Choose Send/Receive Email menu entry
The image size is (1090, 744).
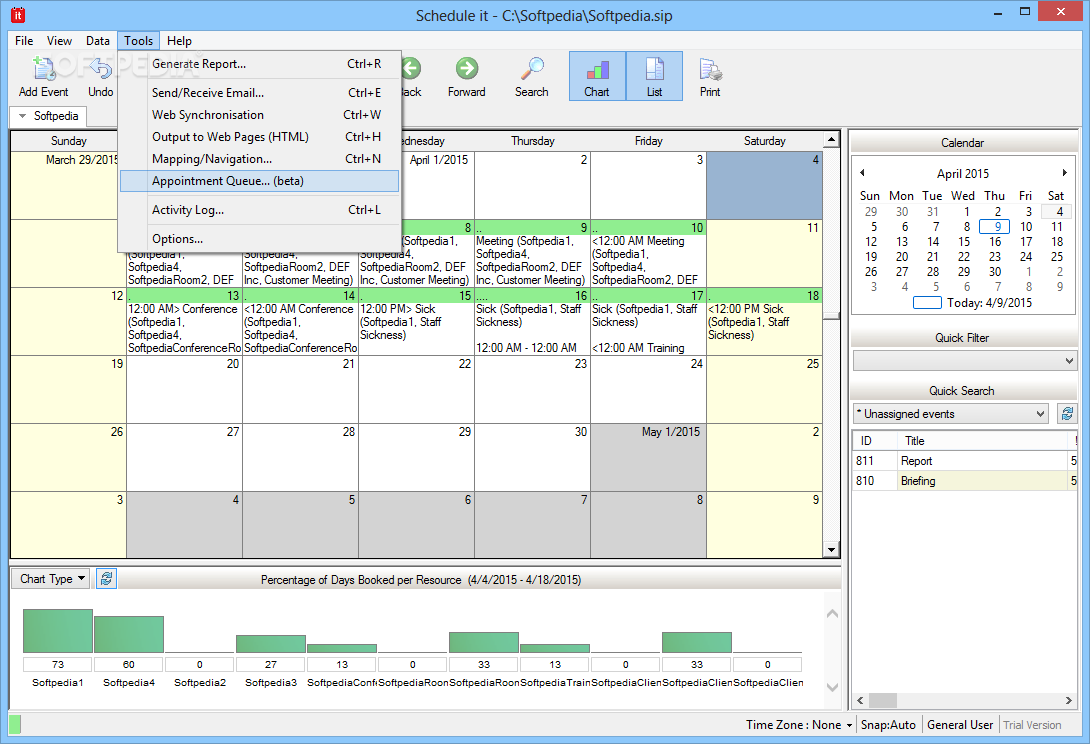259,92
